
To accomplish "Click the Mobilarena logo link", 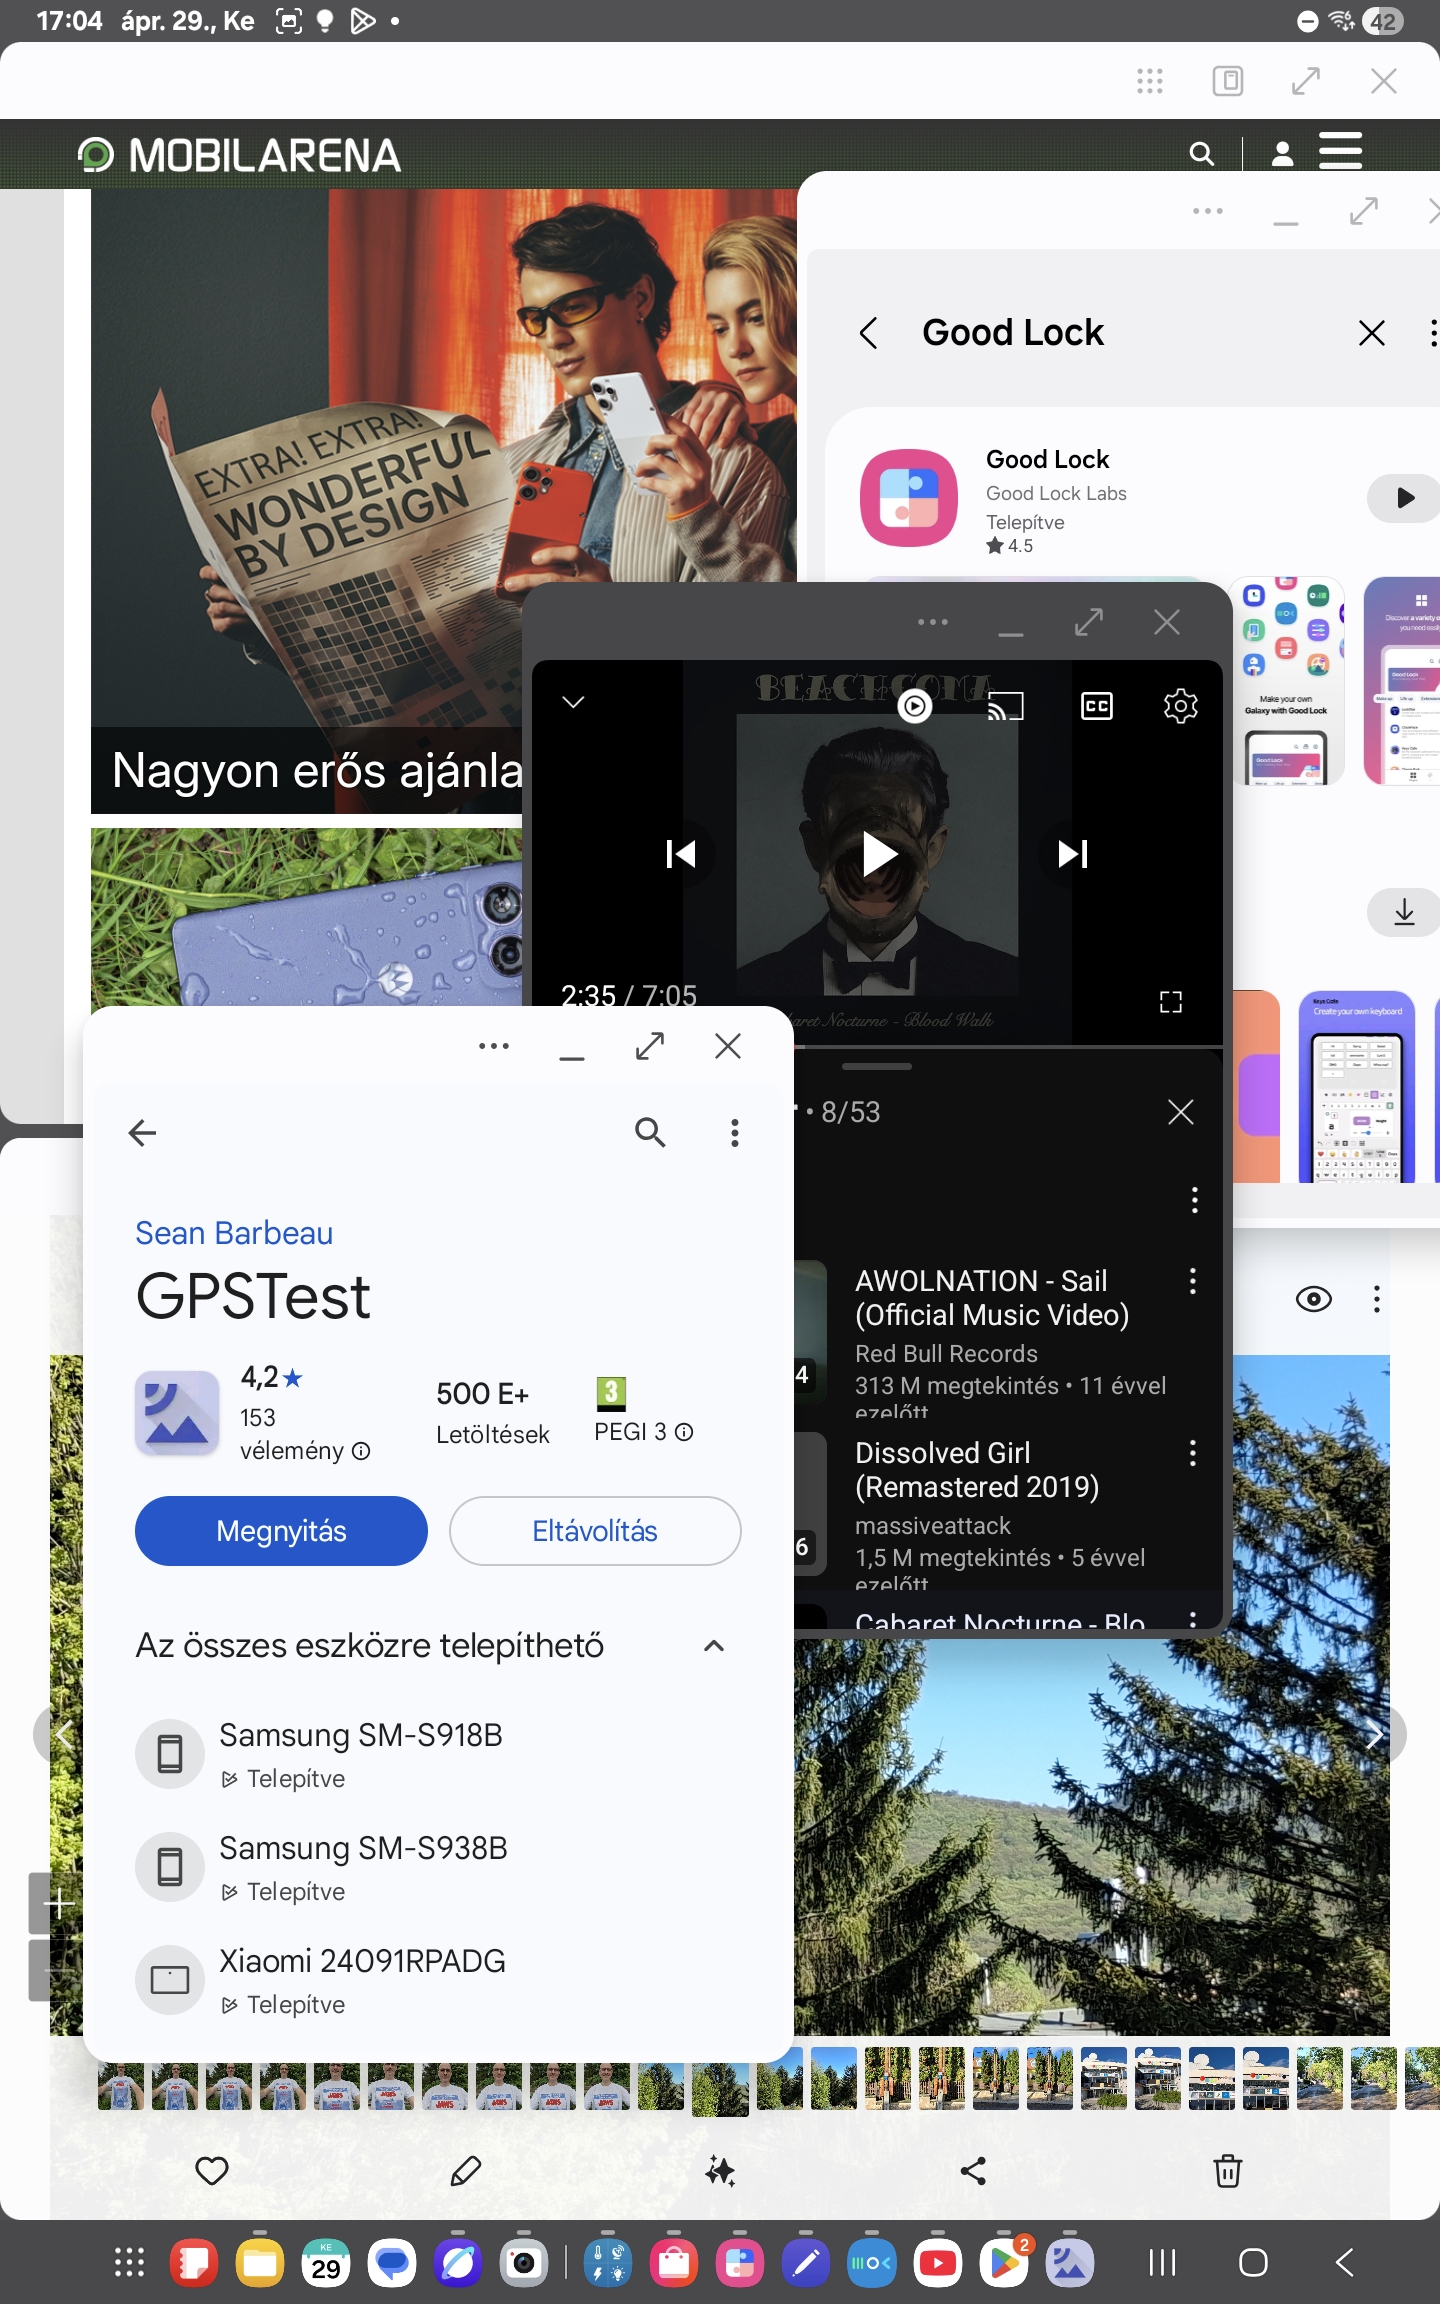I will coord(240,155).
